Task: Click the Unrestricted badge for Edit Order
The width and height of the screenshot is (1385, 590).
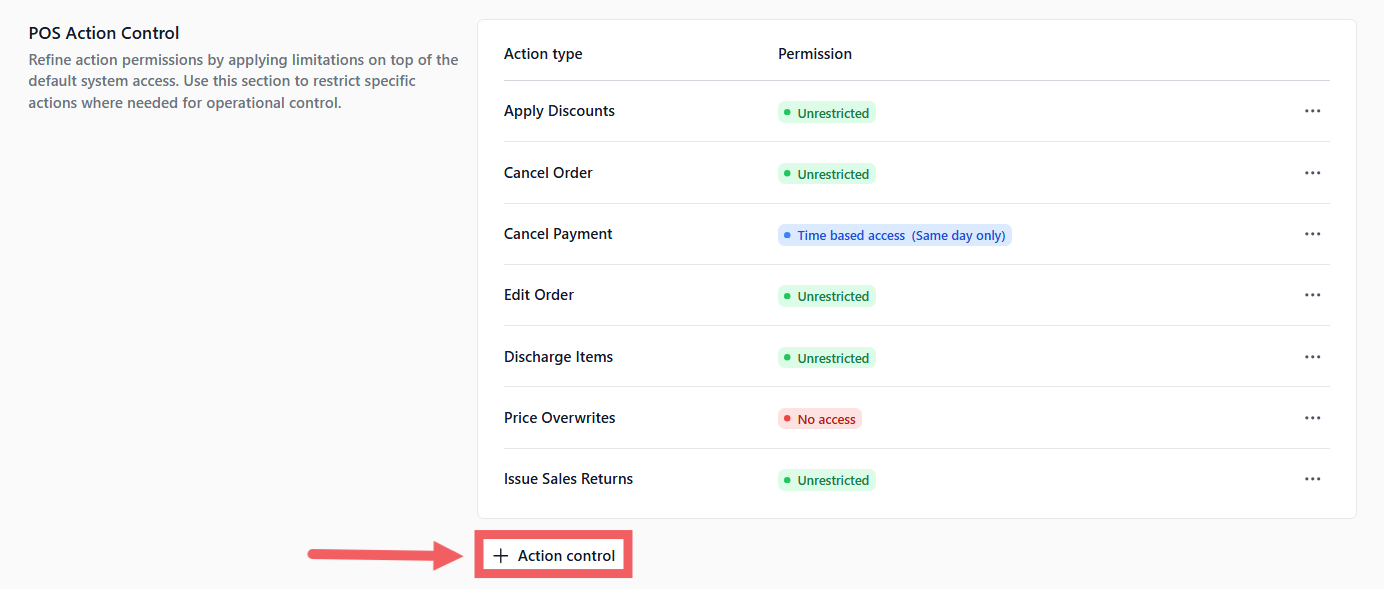Action: coord(826,296)
